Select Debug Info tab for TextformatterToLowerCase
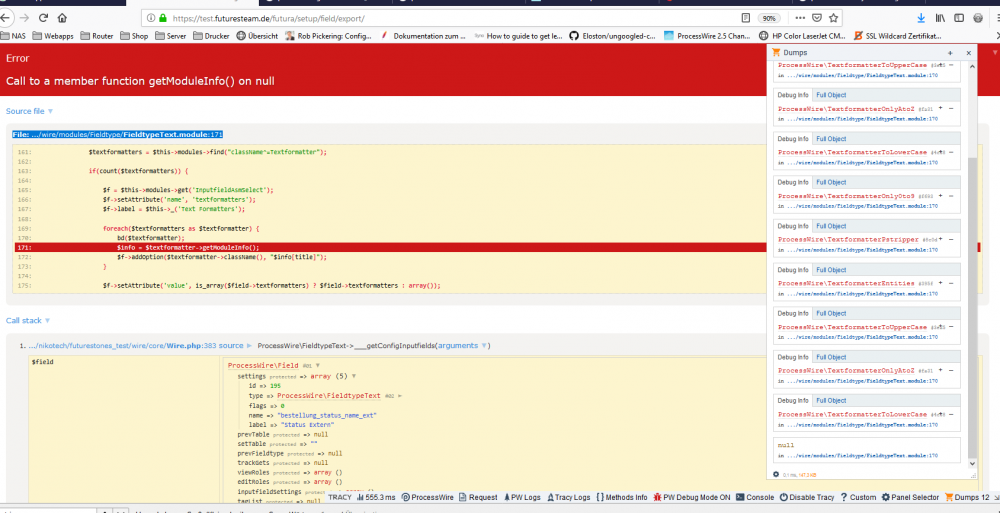 pos(793,139)
